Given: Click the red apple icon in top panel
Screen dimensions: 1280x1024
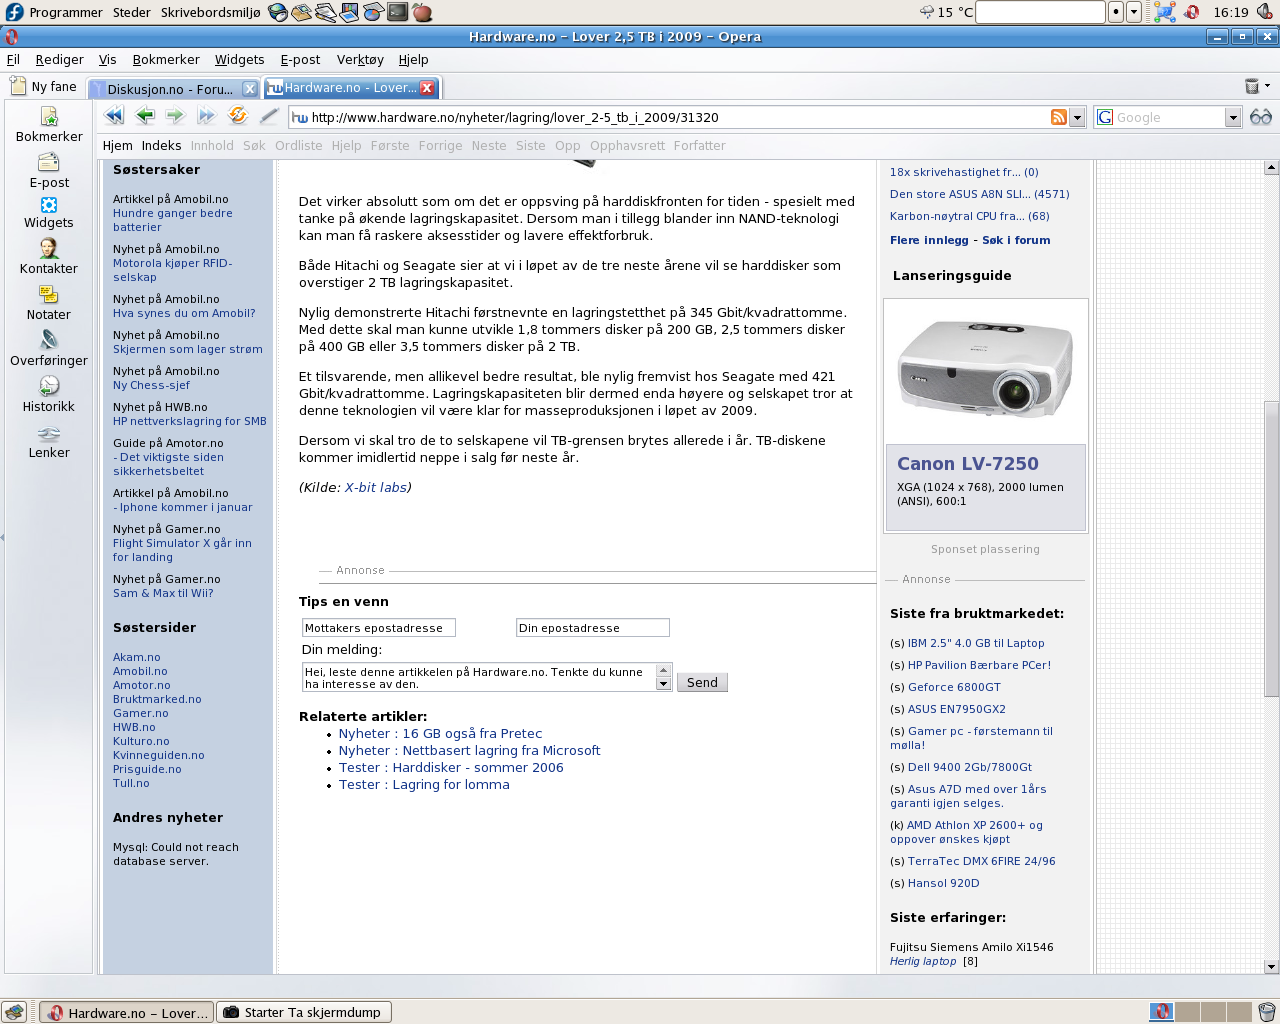Looking at the screenshot, I should click(422, 12).
